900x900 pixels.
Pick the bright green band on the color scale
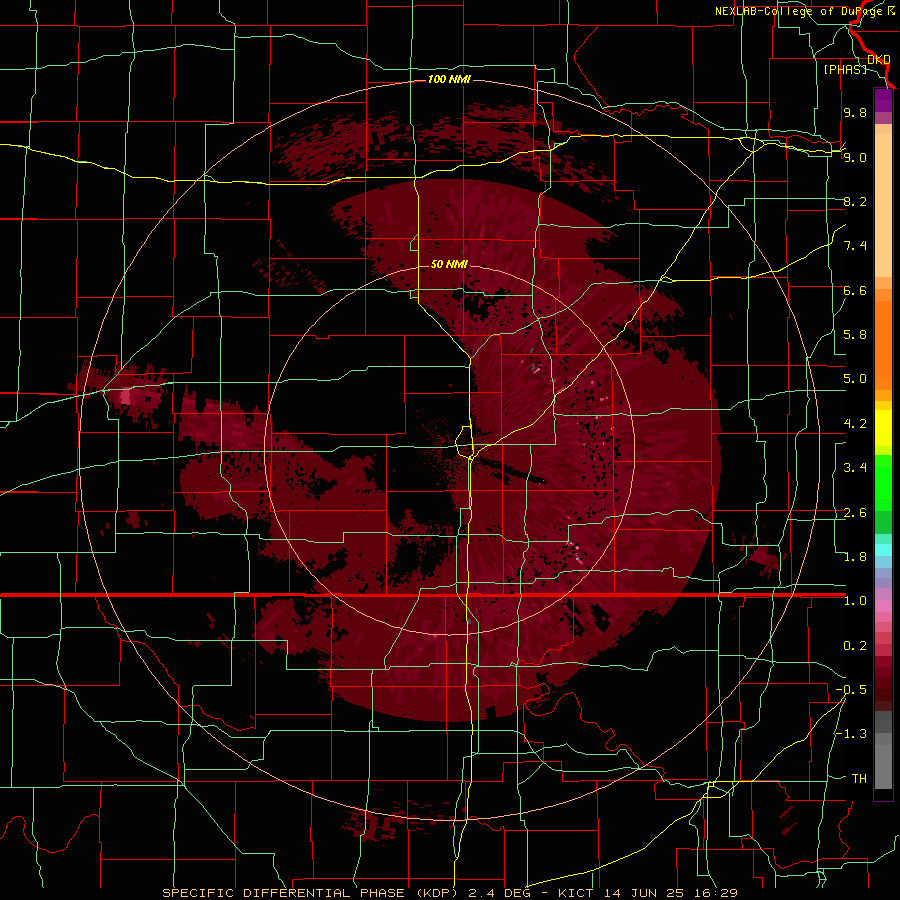click(x=883, y=482)
